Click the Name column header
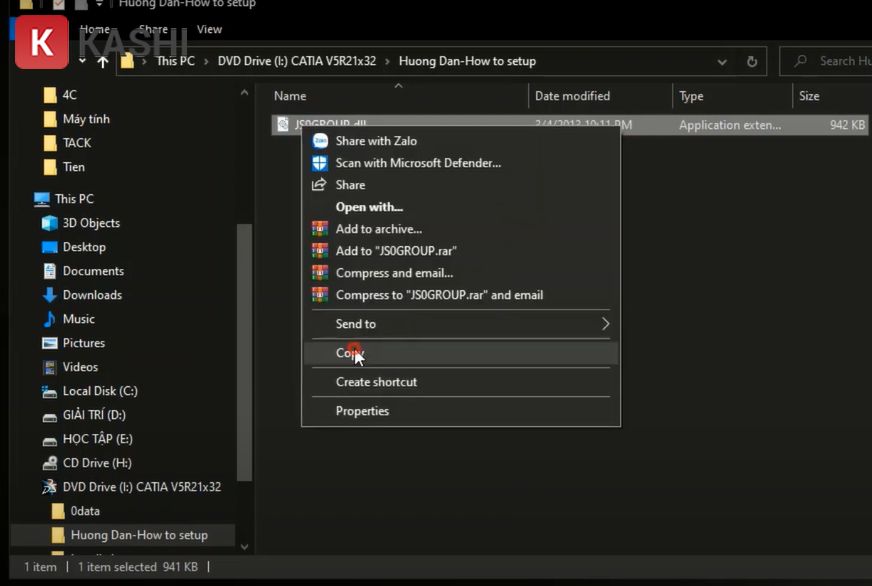Screen dimensions: 872x586 coord(290,96)
